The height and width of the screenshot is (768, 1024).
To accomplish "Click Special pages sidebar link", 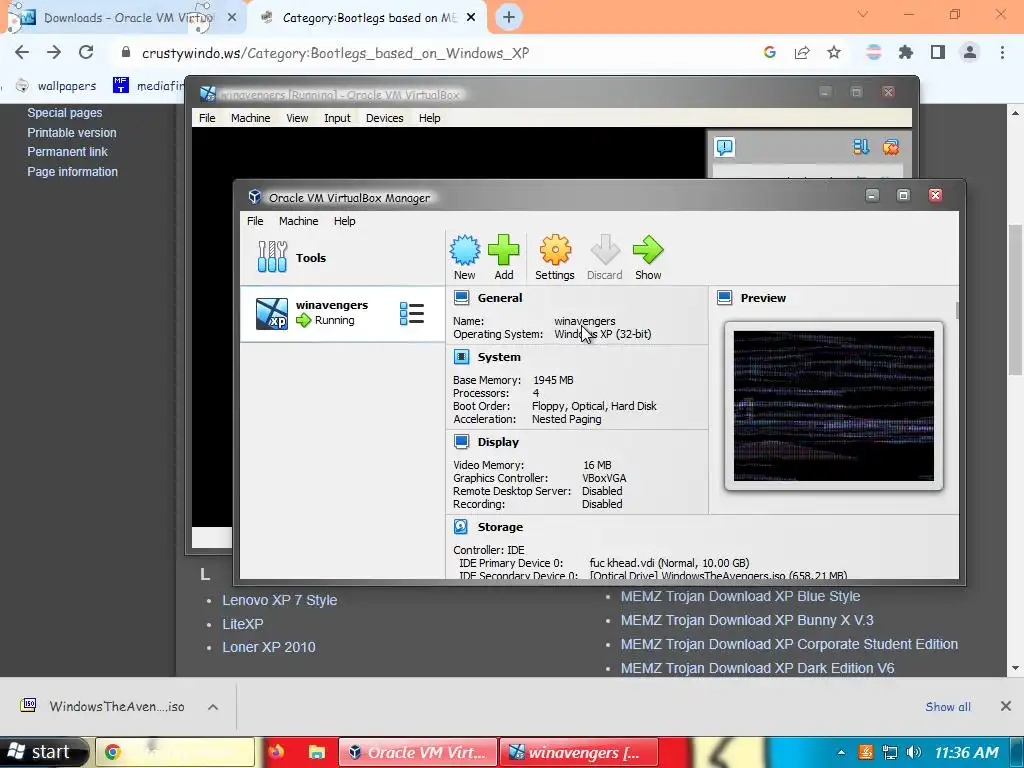I will [65, 112].
